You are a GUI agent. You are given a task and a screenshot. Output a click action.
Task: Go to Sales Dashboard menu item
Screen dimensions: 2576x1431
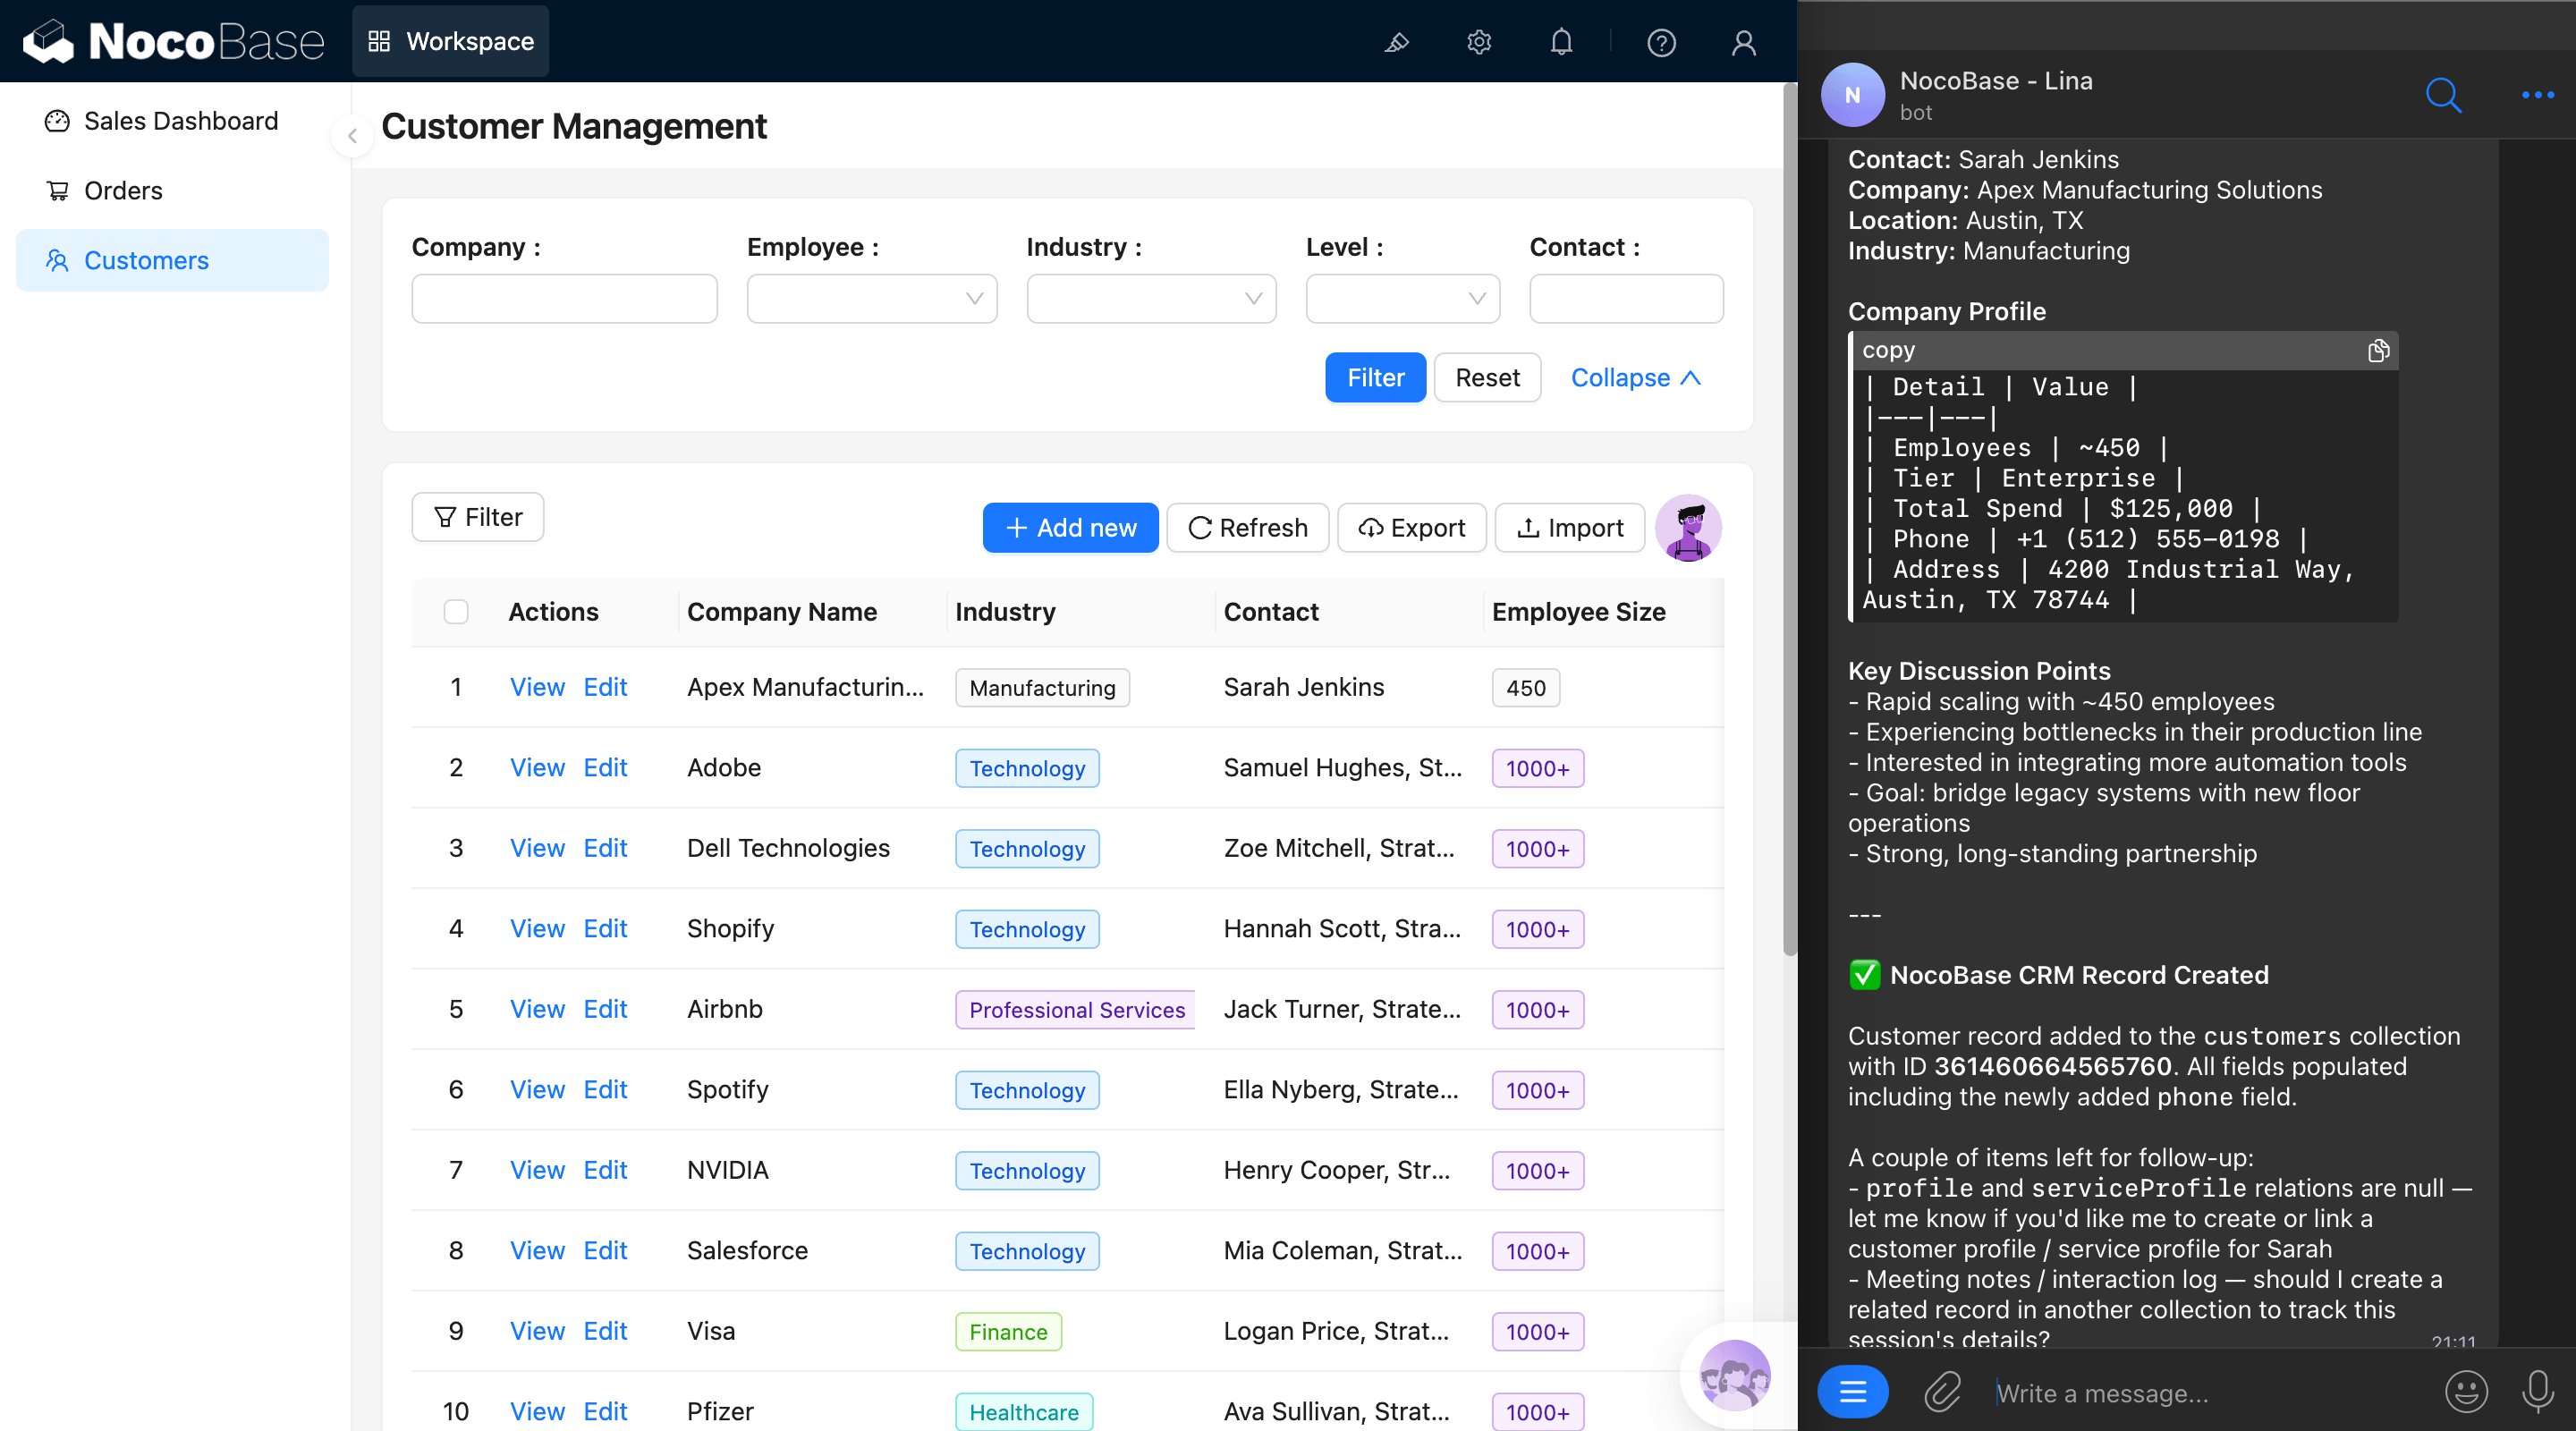180,121
